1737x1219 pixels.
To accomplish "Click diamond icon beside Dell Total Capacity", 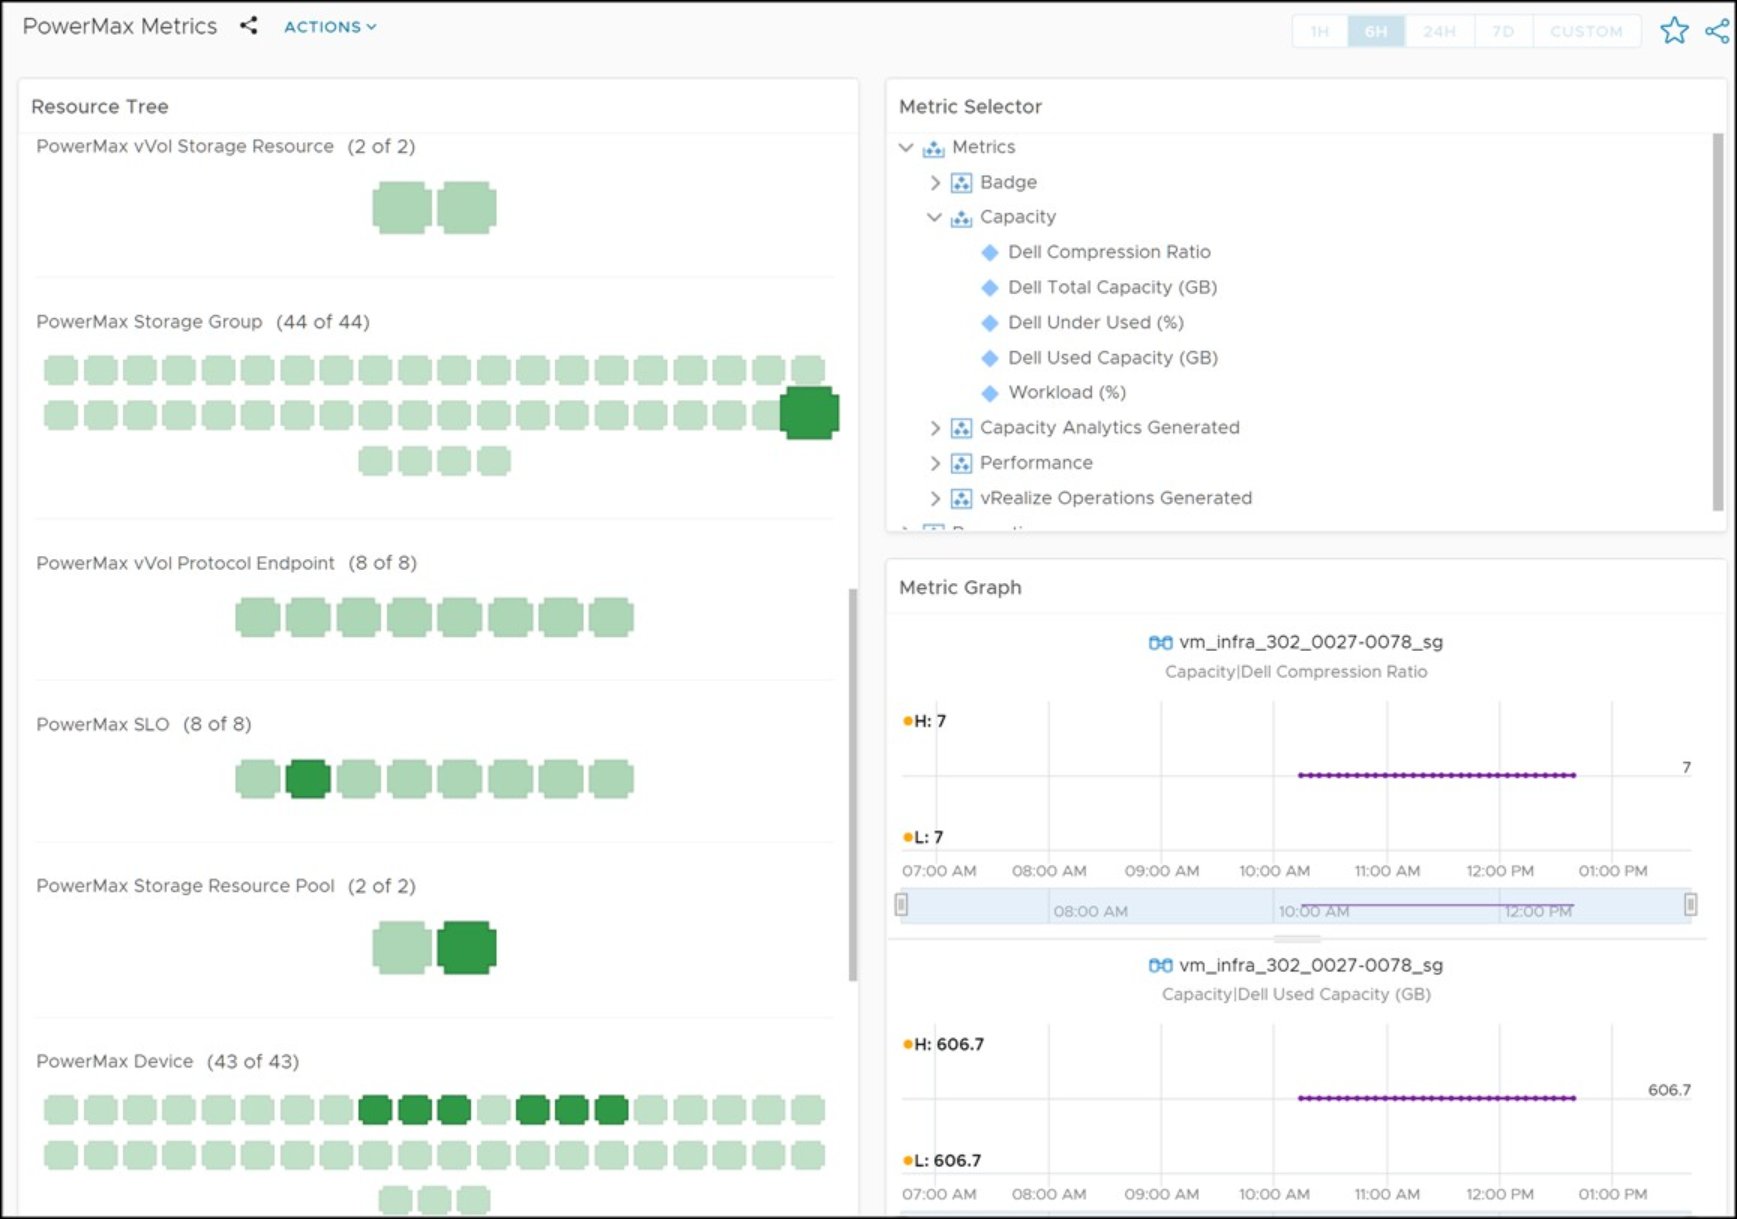I will click(x=990, y=287).
